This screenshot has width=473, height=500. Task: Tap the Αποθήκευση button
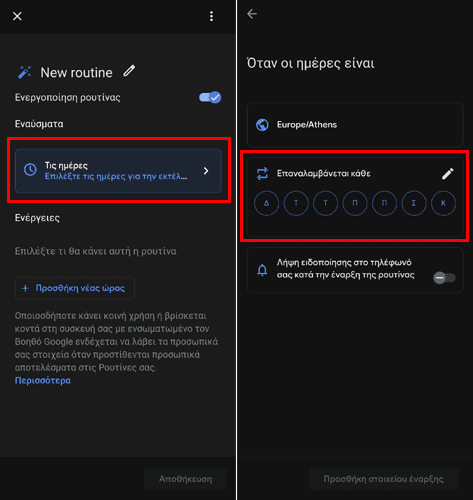(185, 479)
